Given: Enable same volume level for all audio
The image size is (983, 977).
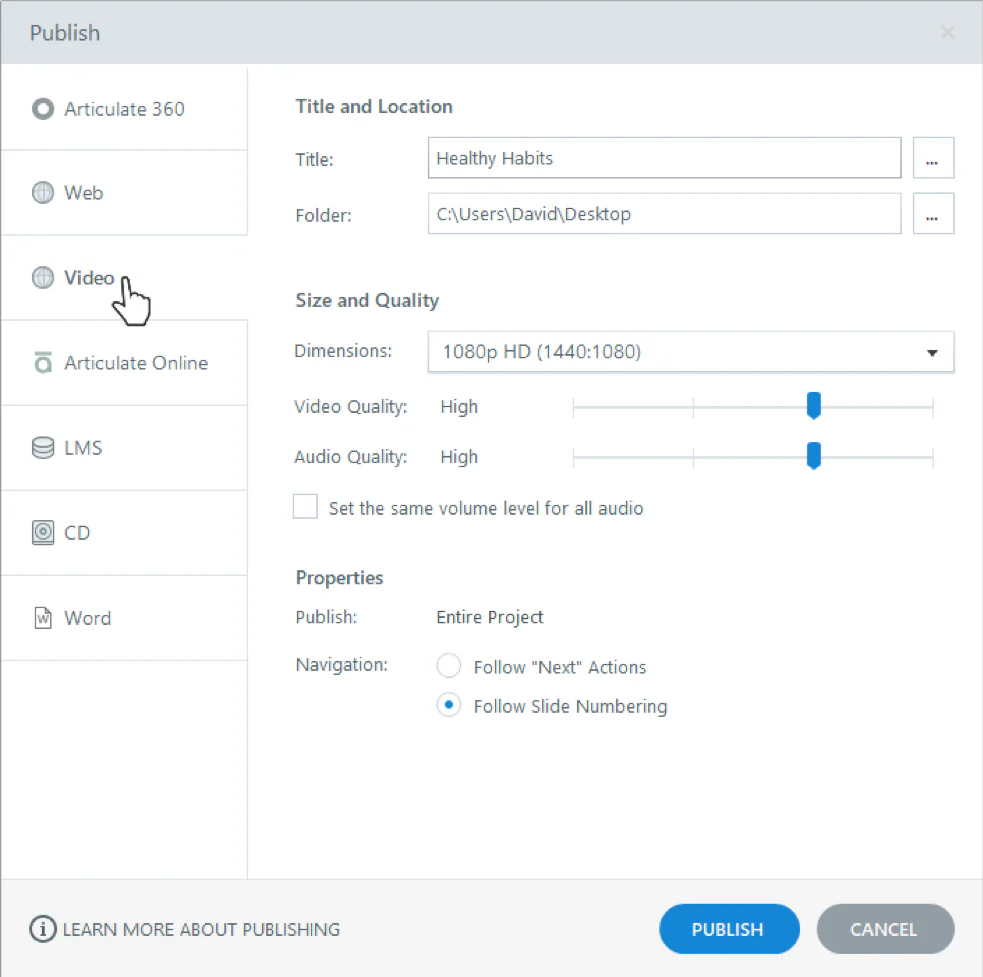Looking at the screenshot, I should [x=305, y=507].
